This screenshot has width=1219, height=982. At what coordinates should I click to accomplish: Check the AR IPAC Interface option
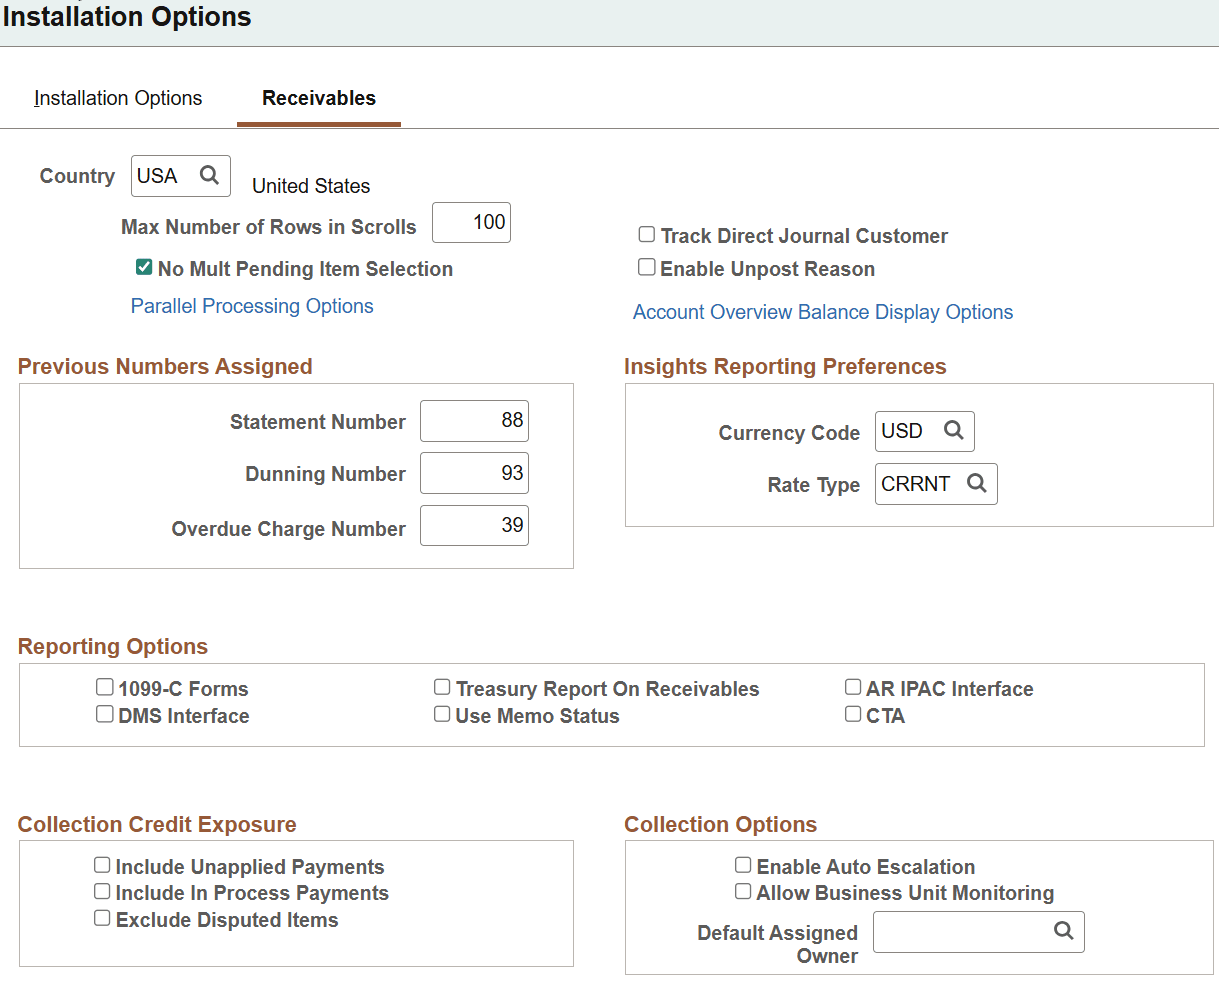[853, 686]
